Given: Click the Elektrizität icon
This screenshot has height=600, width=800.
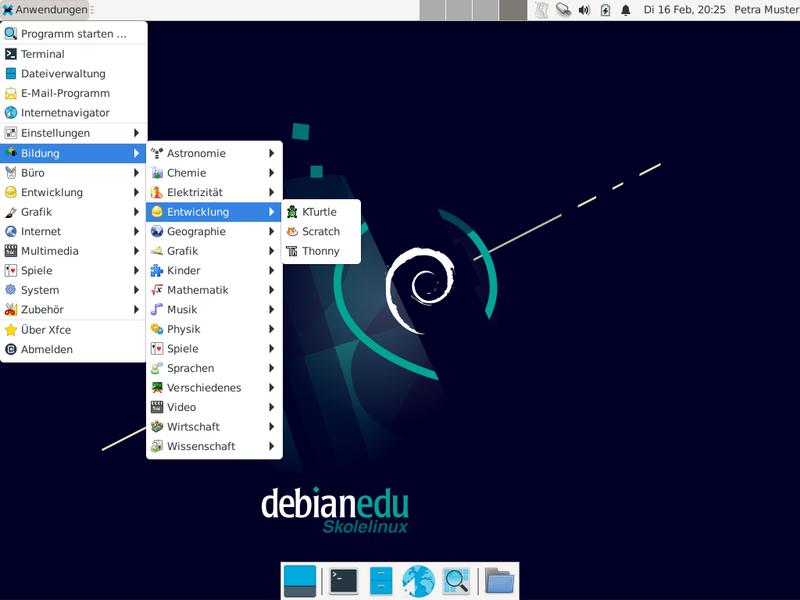Looking at the screenshot, I should click(x=157, y=192).
